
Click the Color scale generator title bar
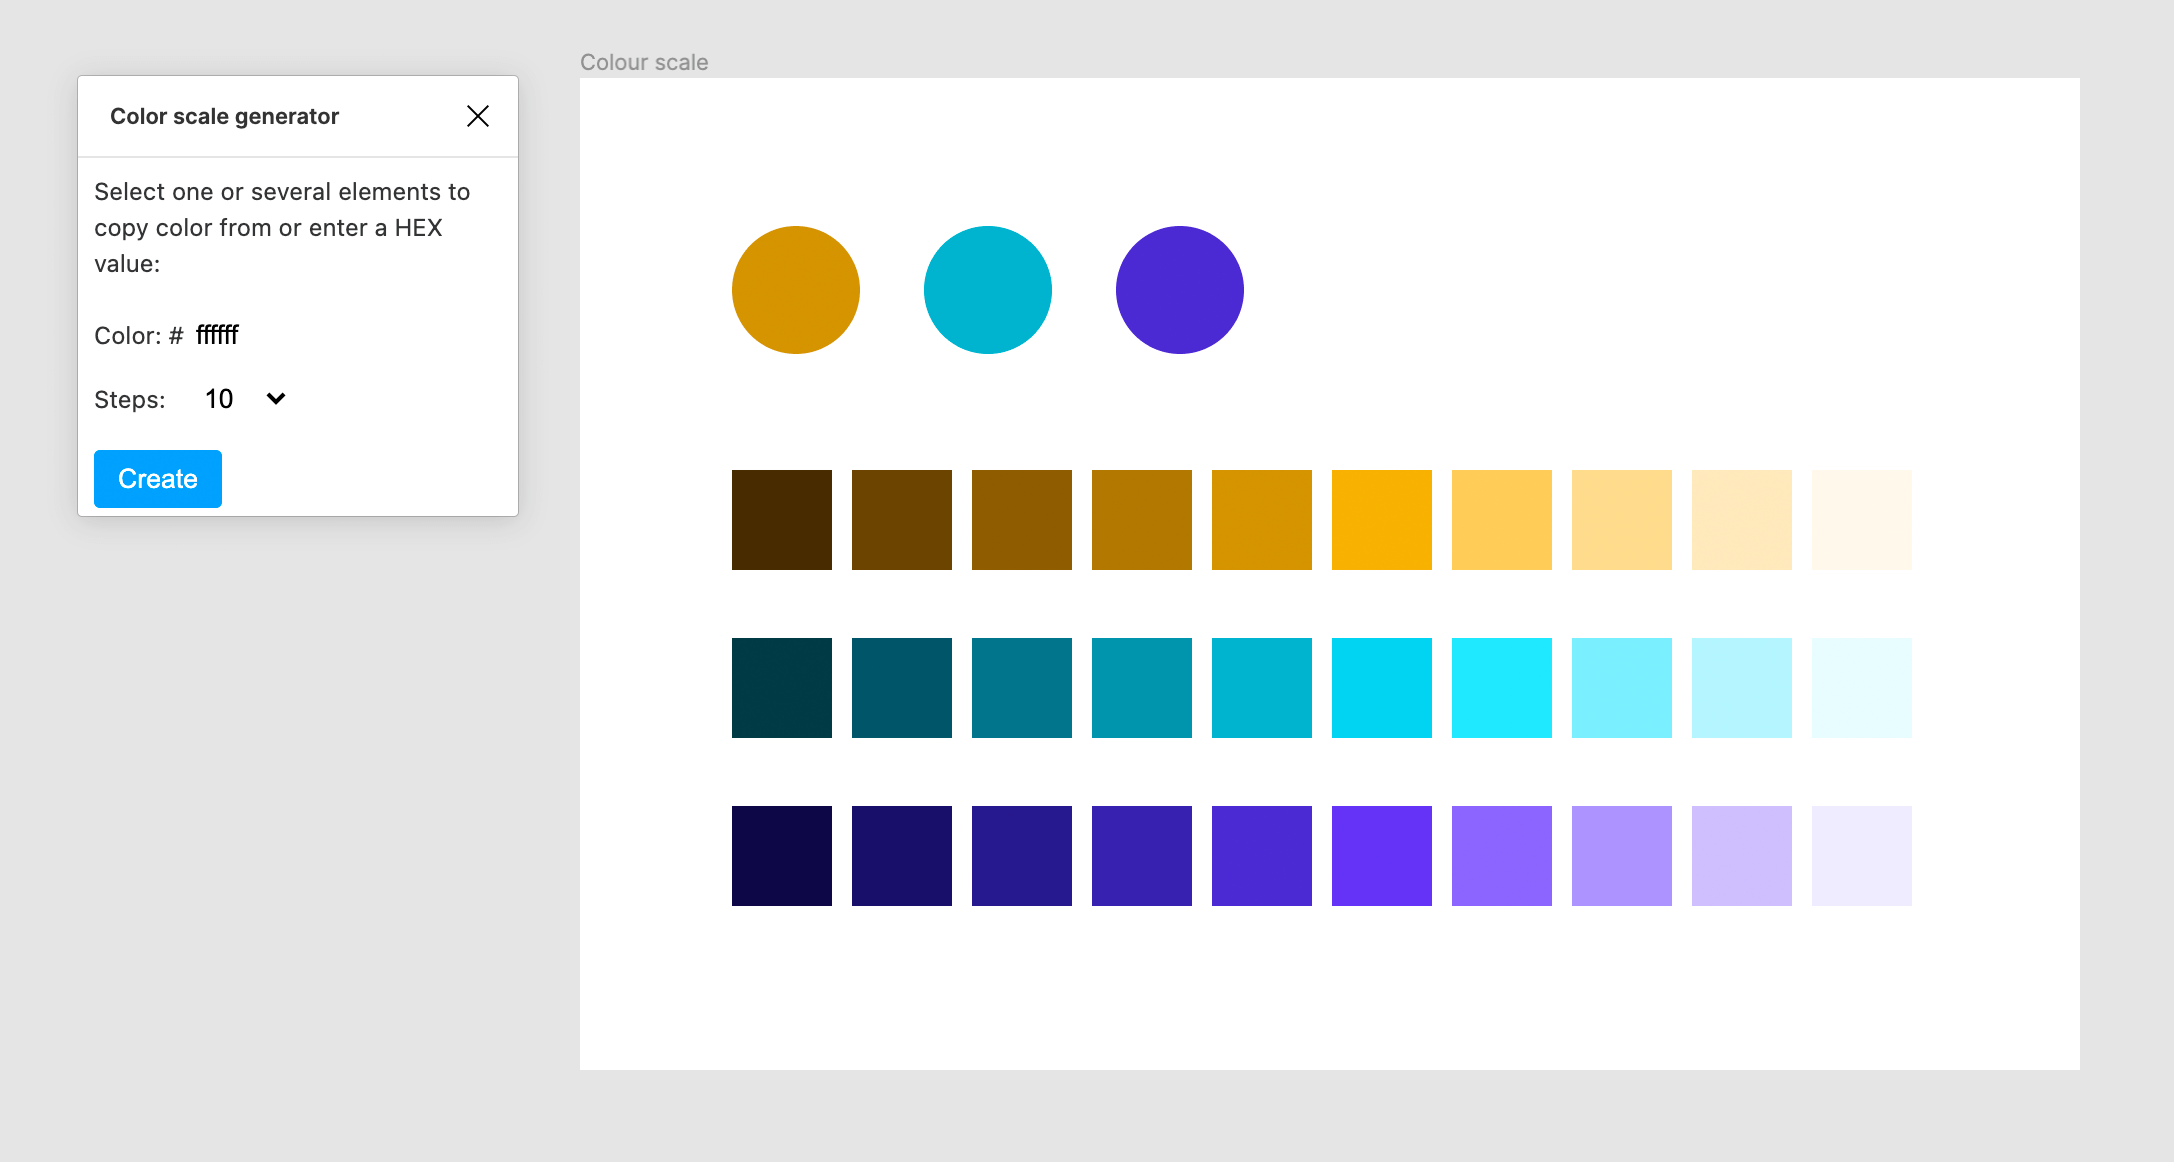pos(225,116)
